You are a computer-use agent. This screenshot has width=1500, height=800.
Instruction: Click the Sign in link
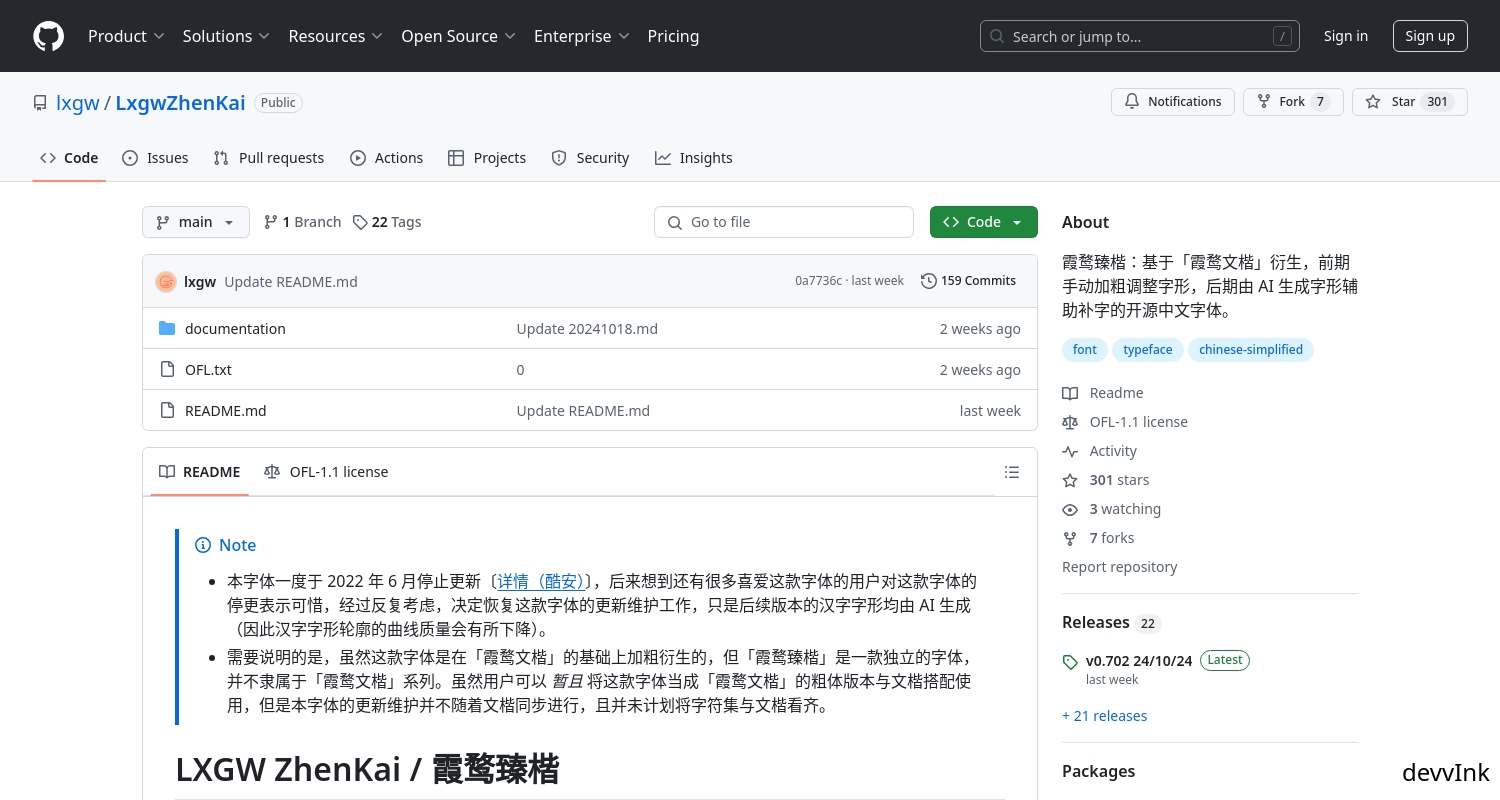1346,36
